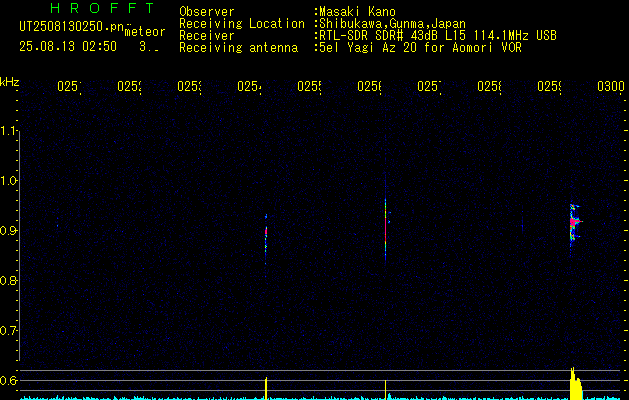Click the yellow power spike below the 0254 echo
Screen dimensions: 629x400
[266, 388]
